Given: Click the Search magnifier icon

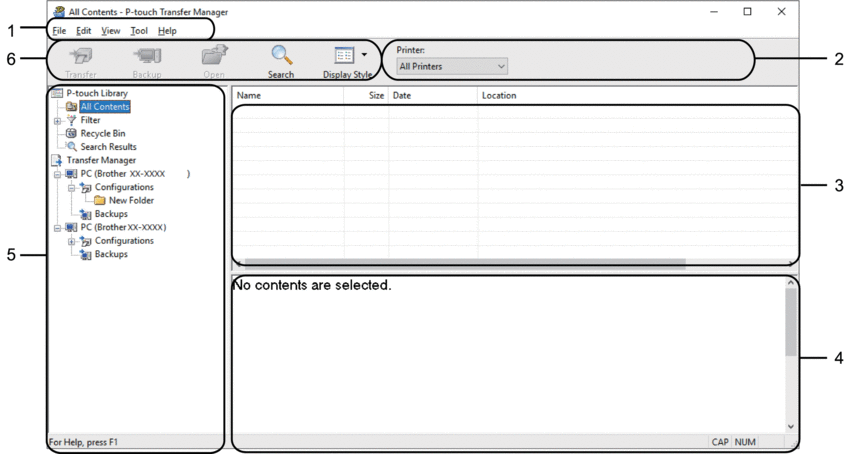Looking at the screenshot, I should coord(281,57).
